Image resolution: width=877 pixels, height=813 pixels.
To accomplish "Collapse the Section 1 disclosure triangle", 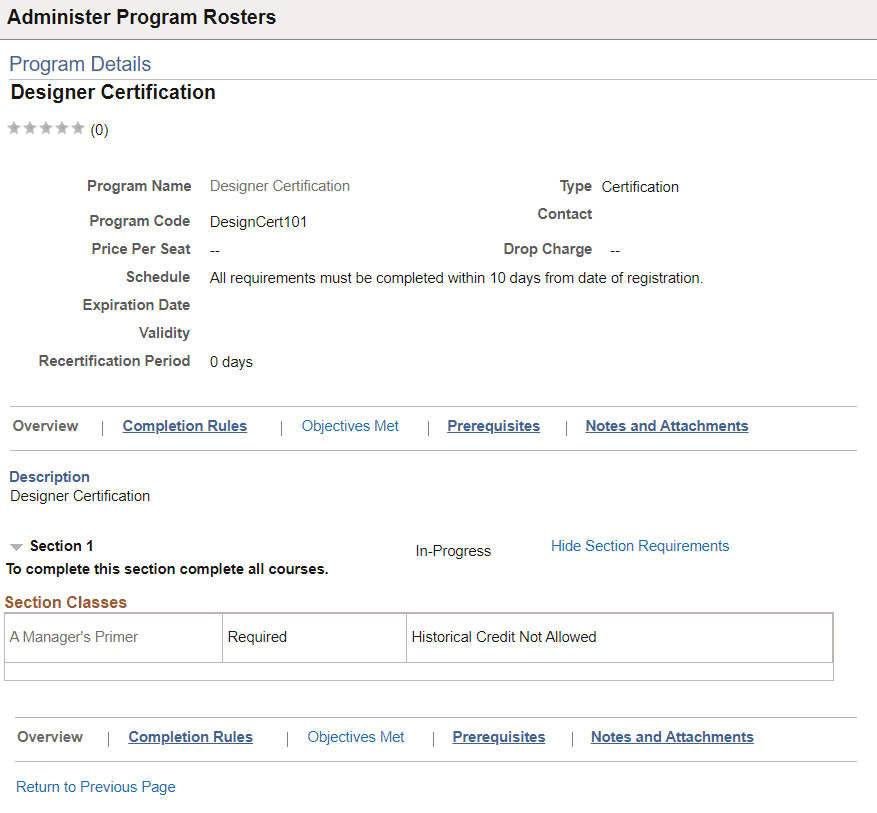I will pyautogui.click(x=16, y=545).
